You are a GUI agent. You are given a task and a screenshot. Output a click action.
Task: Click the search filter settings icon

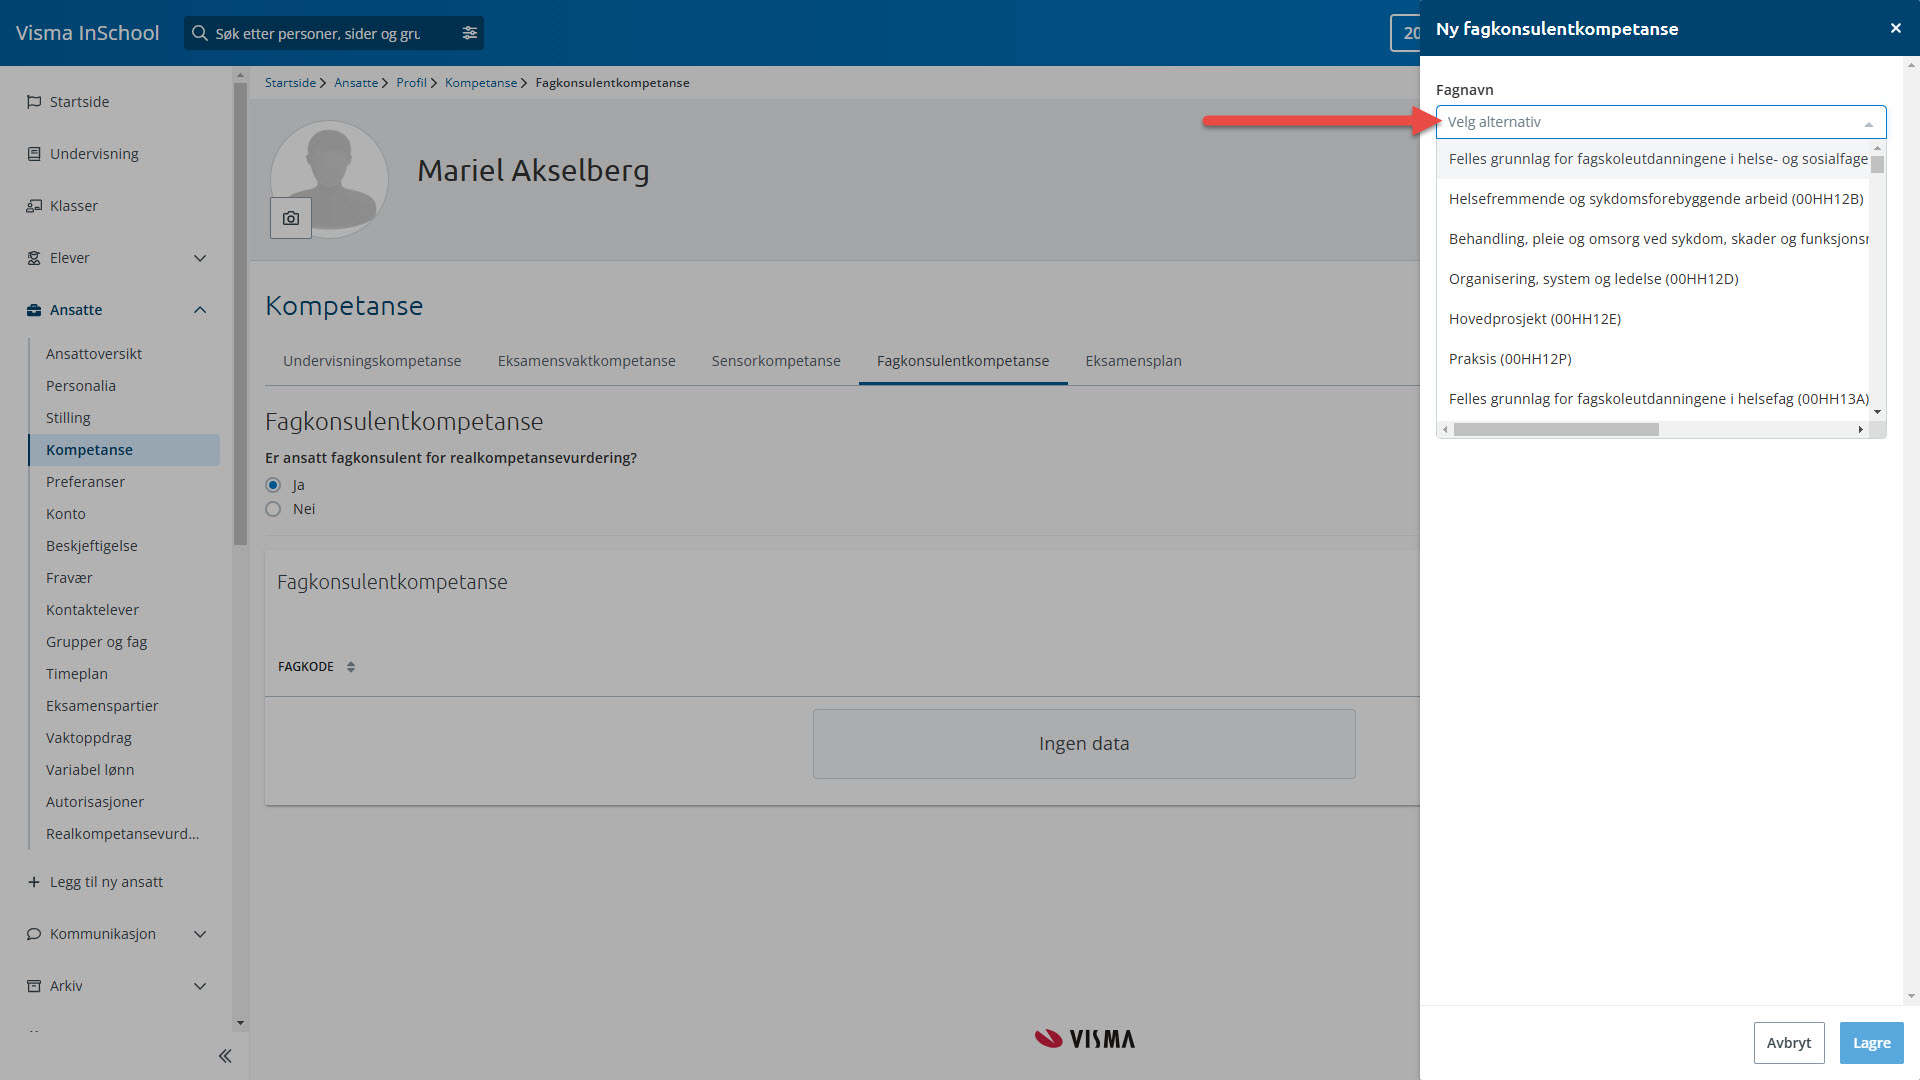pyautogui.click(x=469, y=33)
